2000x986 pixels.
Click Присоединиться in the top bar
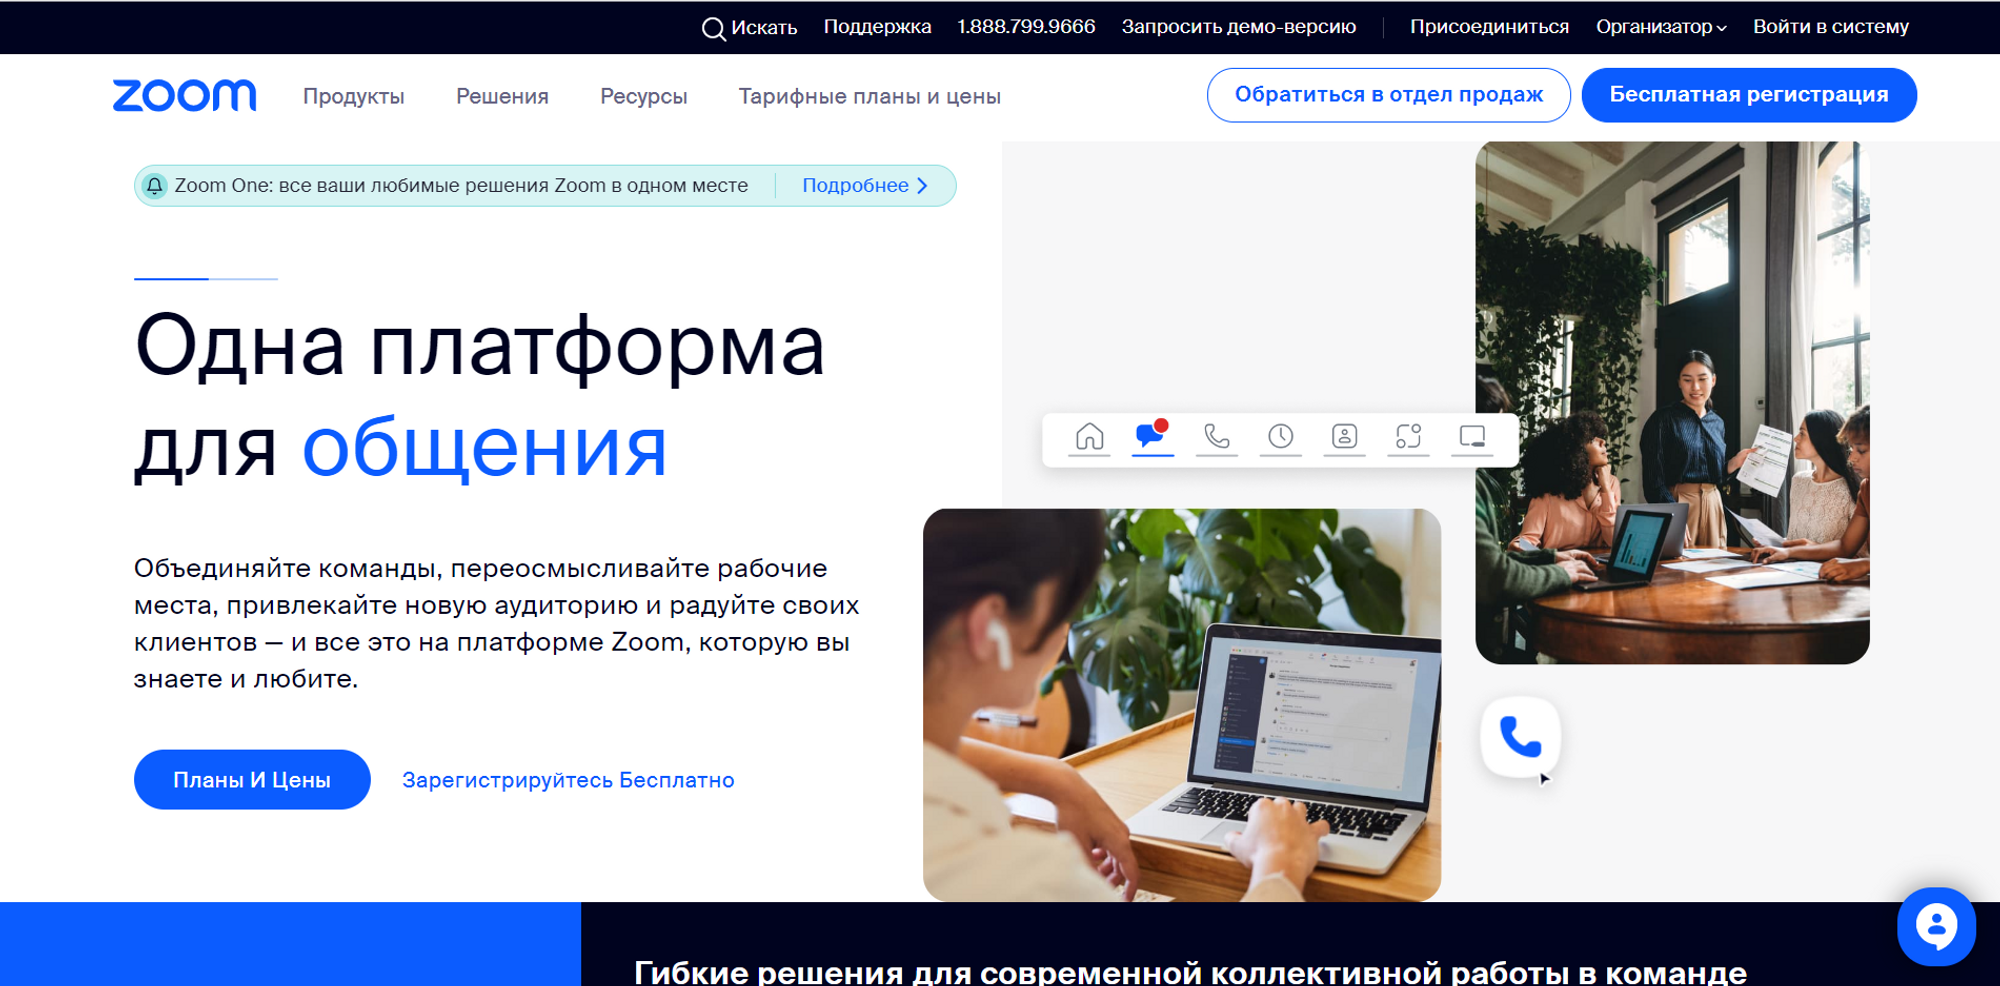1489,27
